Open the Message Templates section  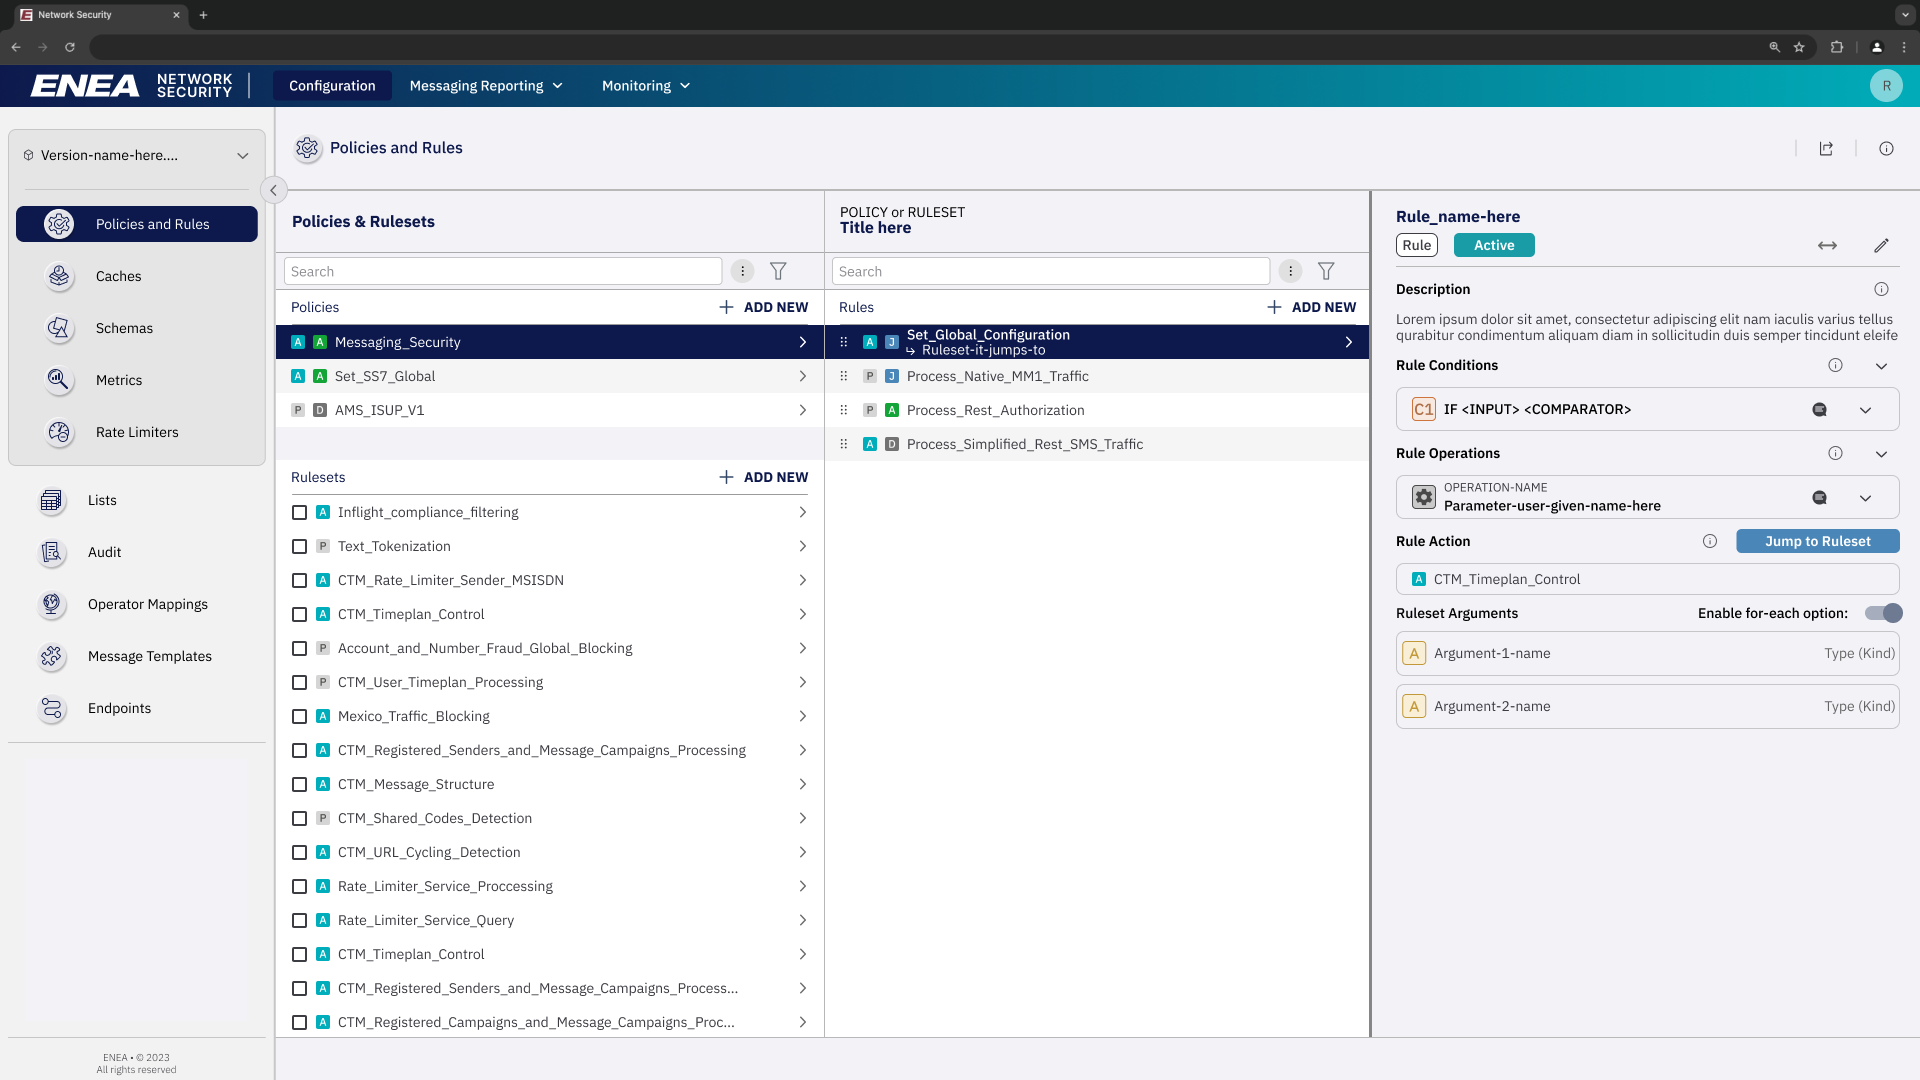tap(150, 656)
